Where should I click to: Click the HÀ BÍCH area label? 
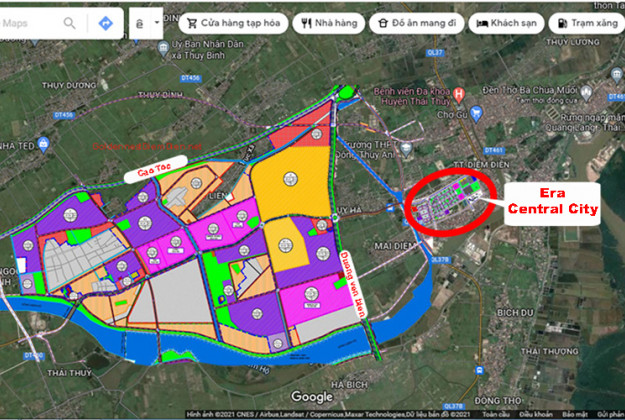[x=349, y=385]
